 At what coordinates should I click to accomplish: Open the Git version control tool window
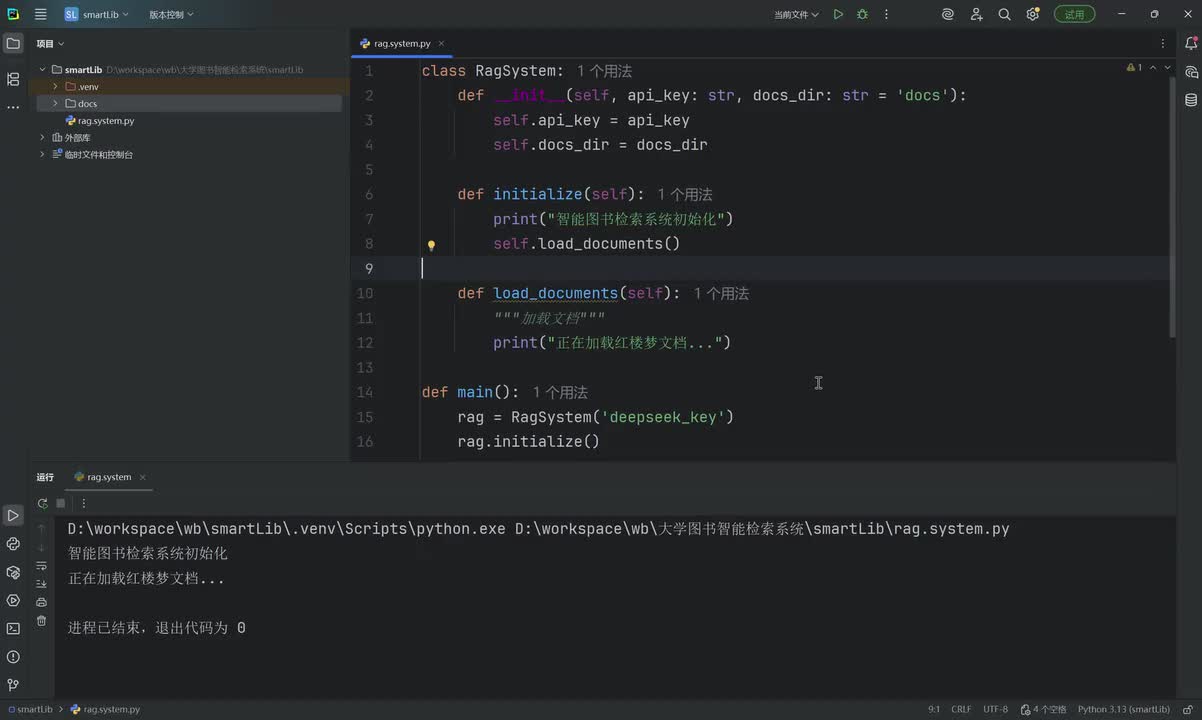coord(13,685)
